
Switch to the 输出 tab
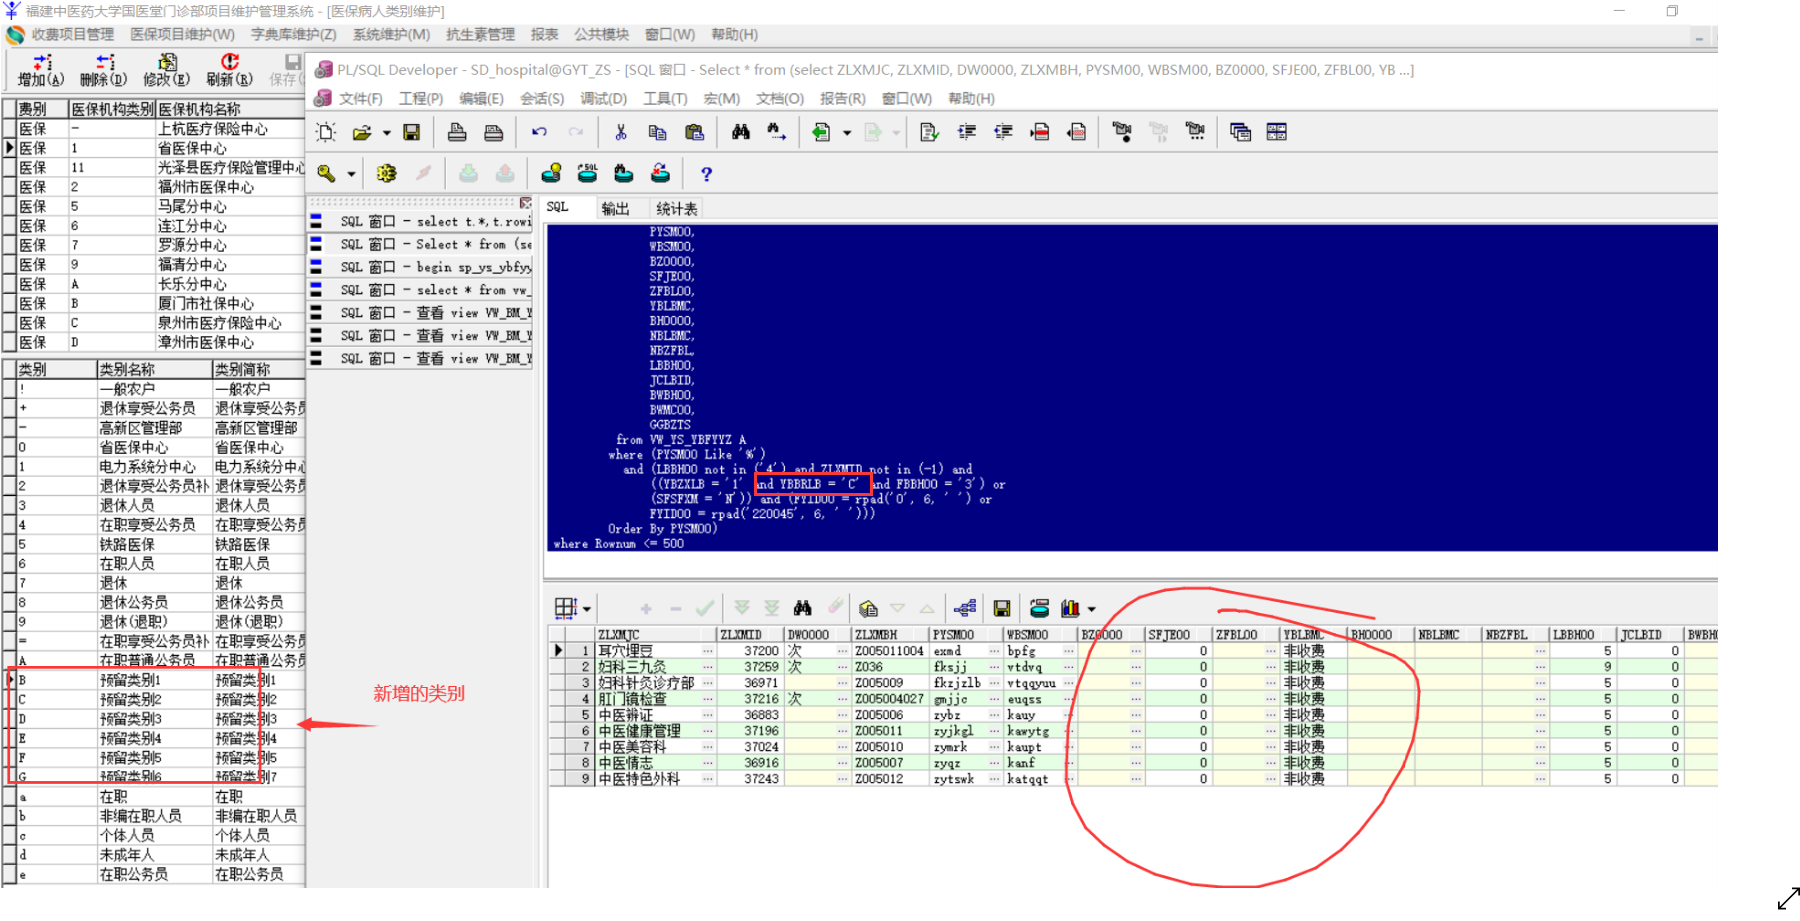click(615, 208)
